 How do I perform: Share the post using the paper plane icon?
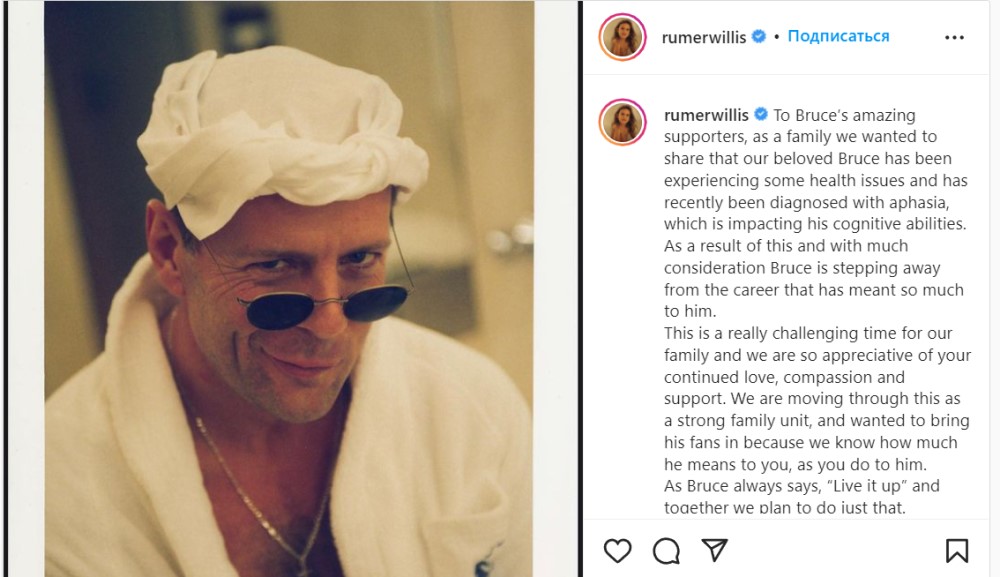pos(714,550)
